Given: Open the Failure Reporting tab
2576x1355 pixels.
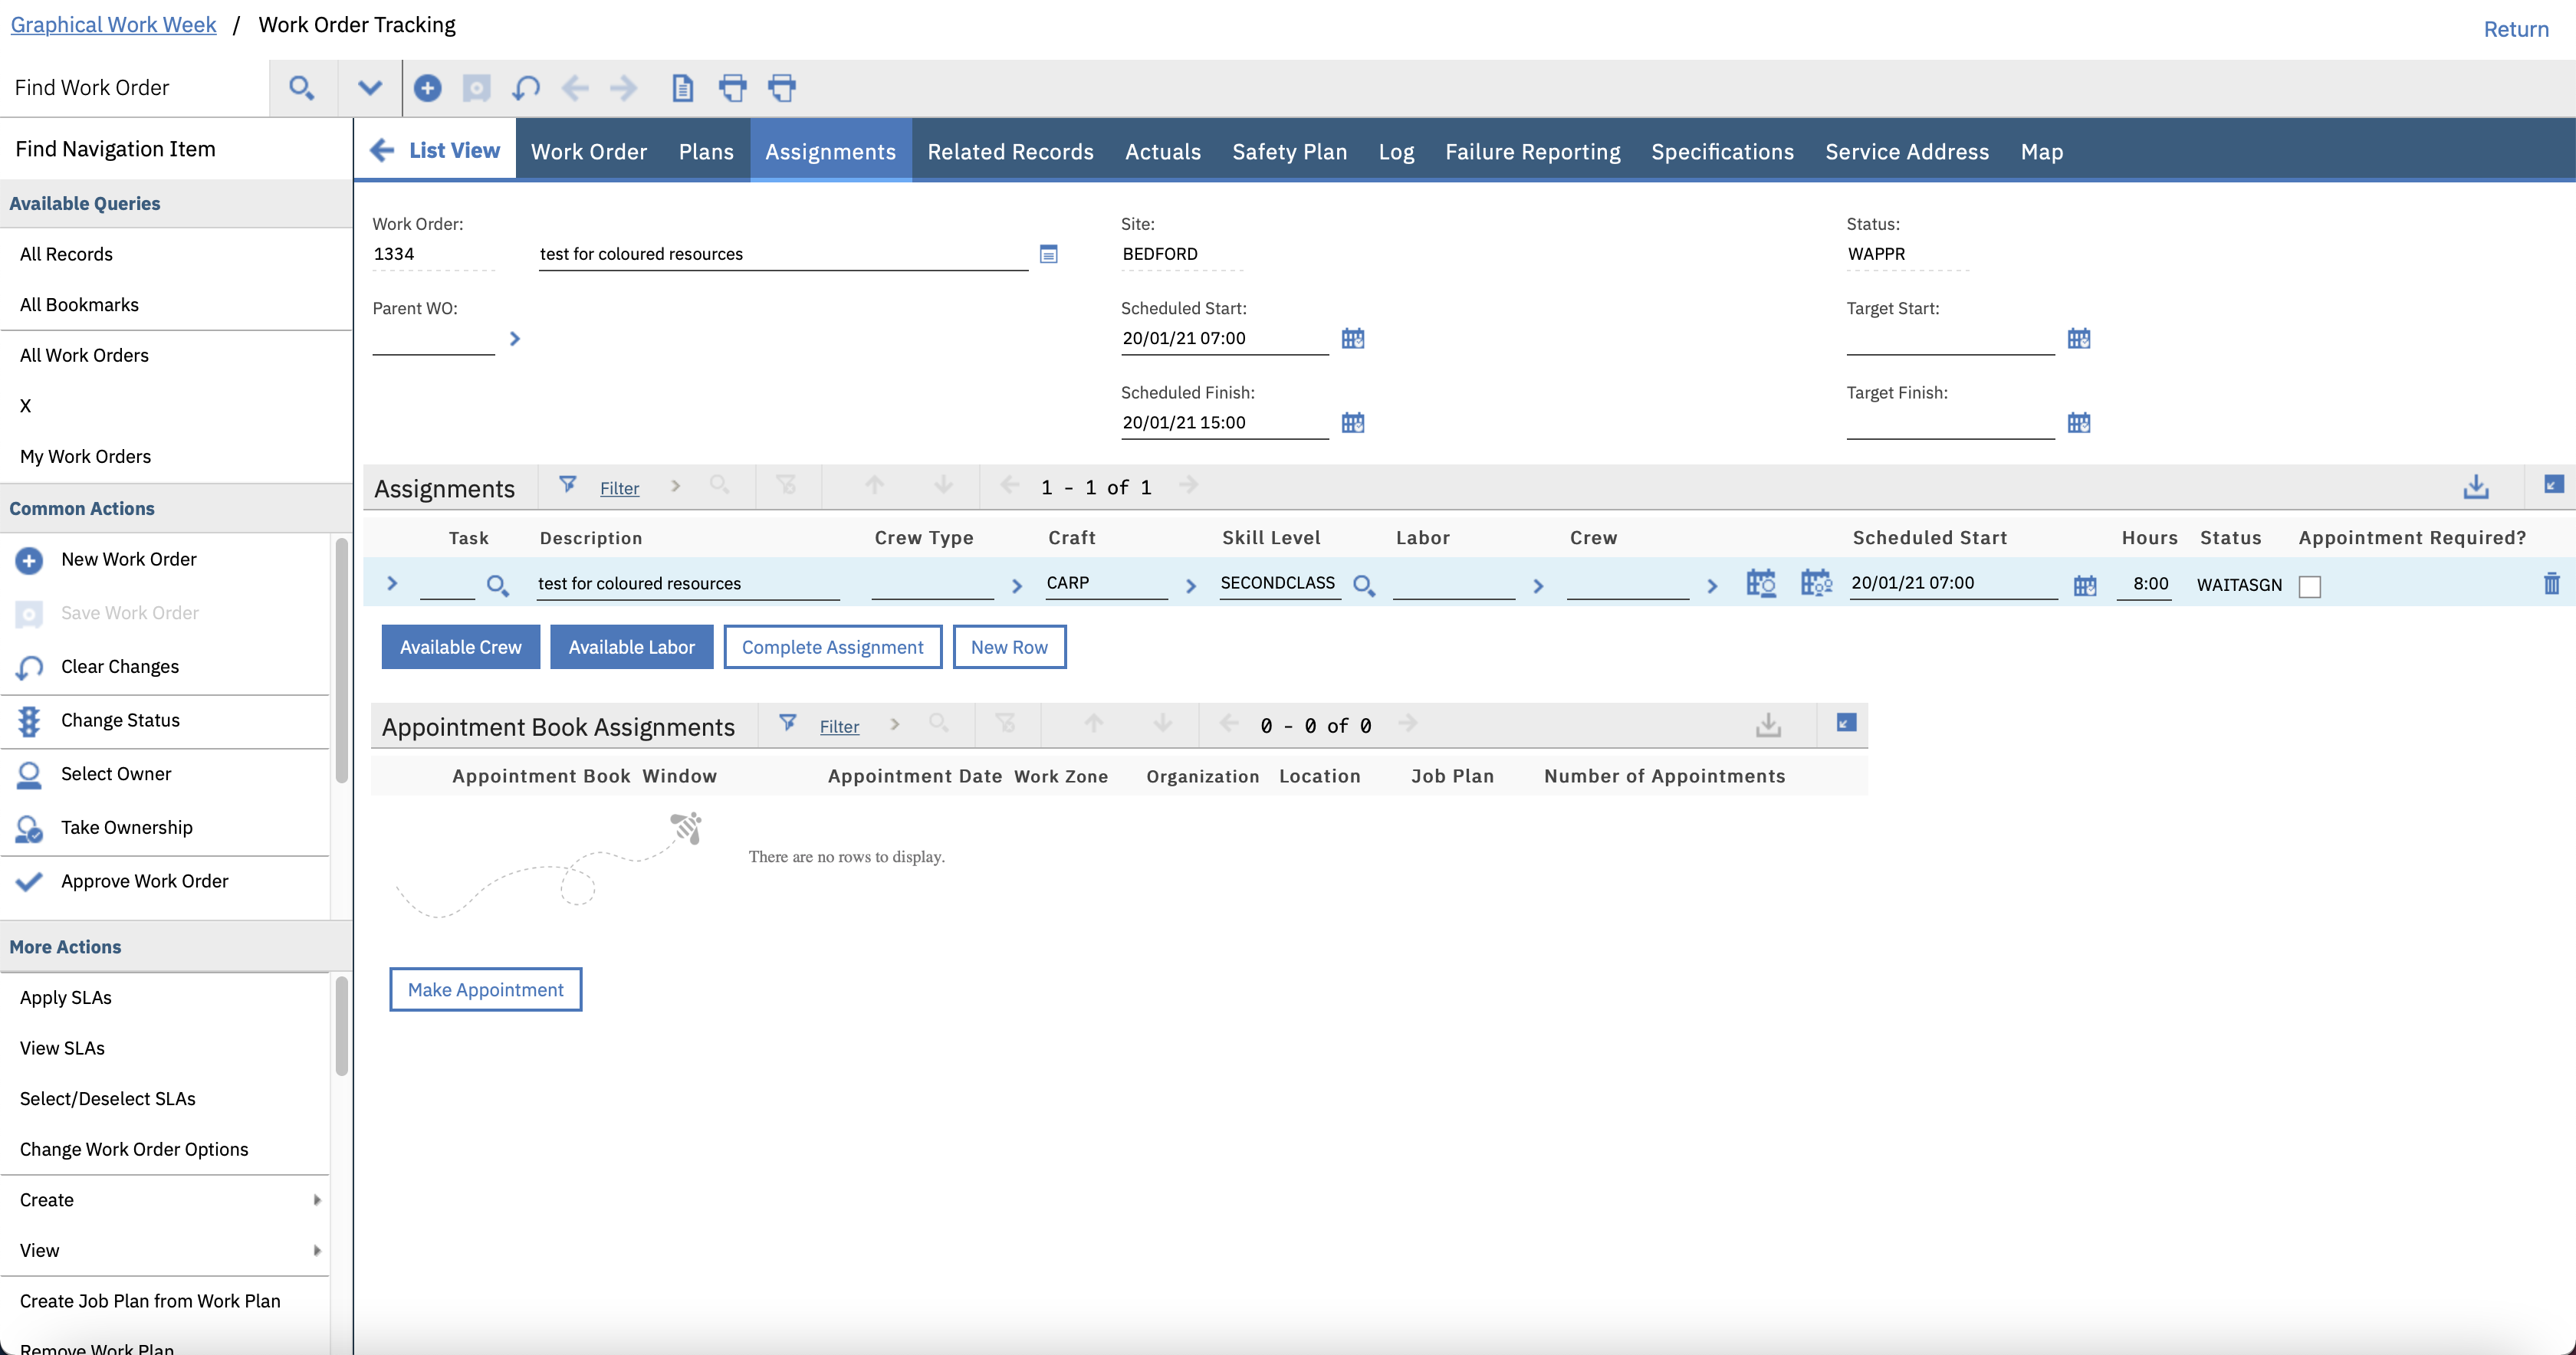Looking at the screenshot, I should (x=1532, y=152).
